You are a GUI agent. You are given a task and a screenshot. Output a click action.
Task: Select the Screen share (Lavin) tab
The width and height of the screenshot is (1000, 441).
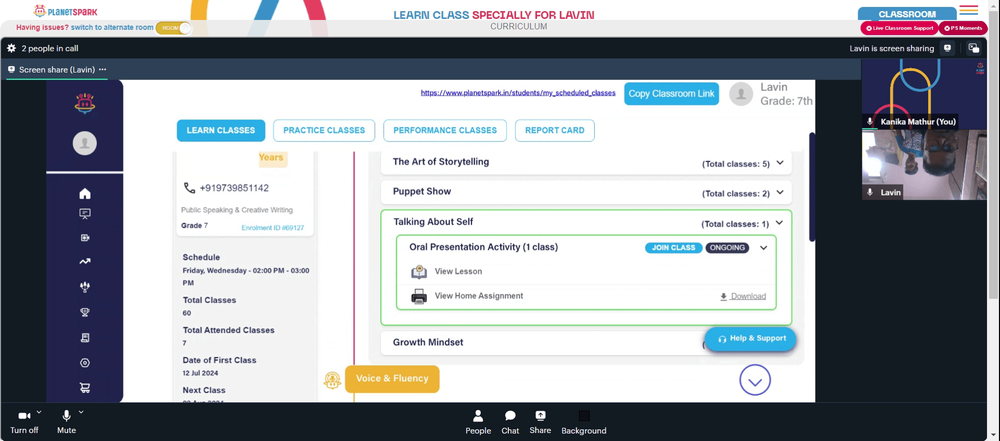tap(57, 70)
